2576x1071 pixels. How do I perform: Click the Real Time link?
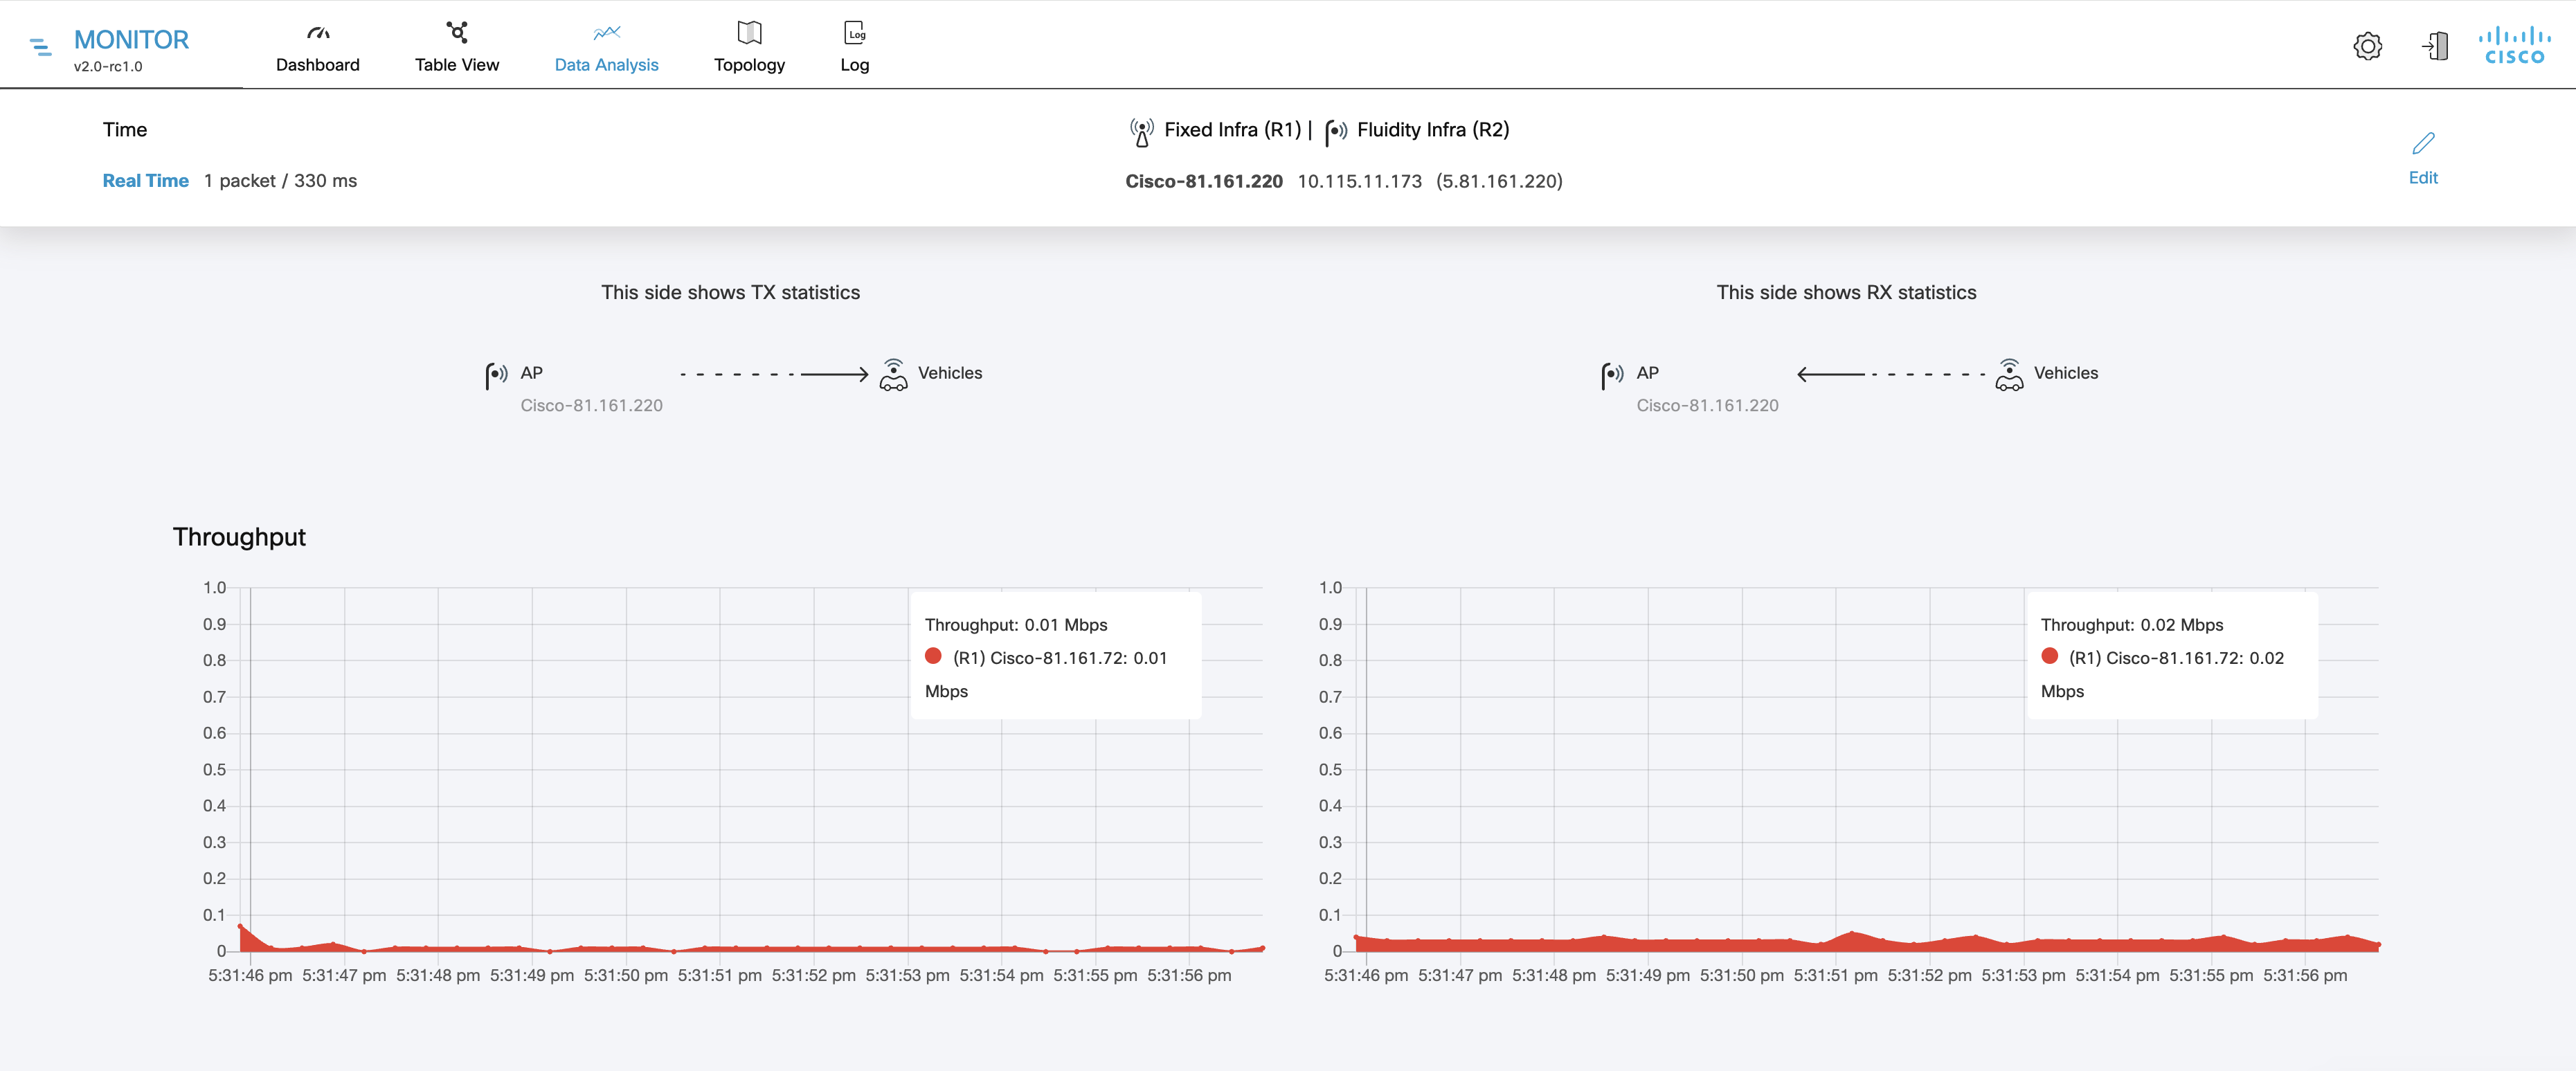click(x=145, y=181)
